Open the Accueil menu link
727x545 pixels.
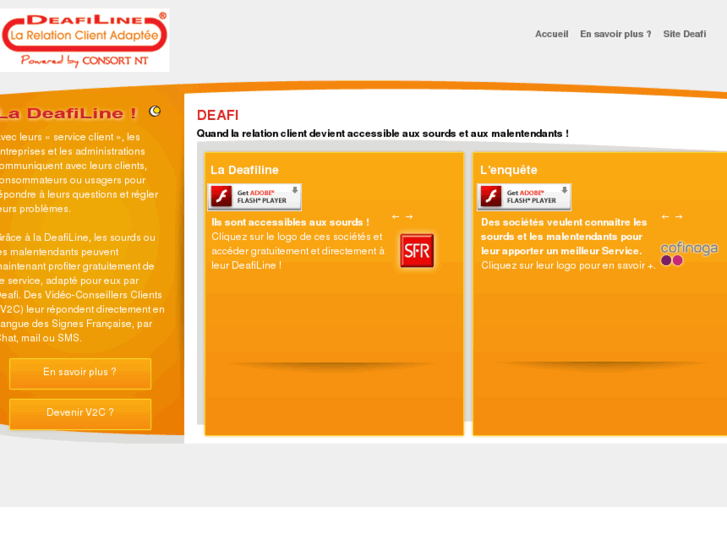[551, 34]
